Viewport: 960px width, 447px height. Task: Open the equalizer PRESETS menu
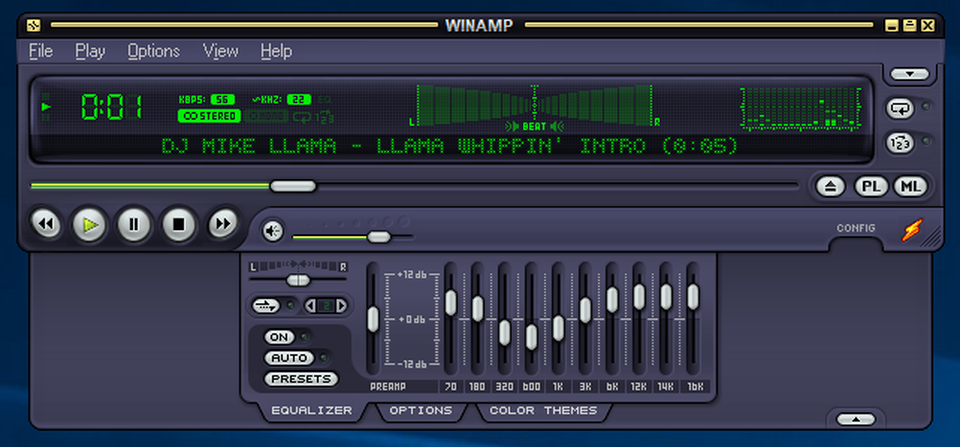[301, 379]
